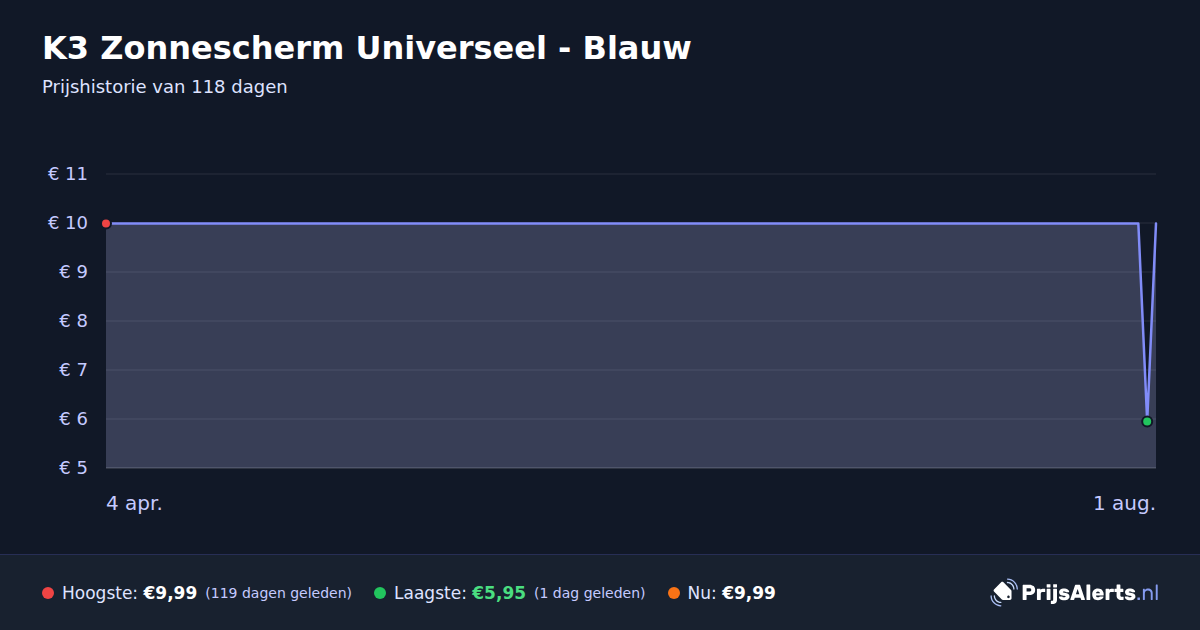1200x630 pixels.
Task: Click the title K3 Zonnescherm Universeel - Blauw
Action: click(x=367, y=48)
